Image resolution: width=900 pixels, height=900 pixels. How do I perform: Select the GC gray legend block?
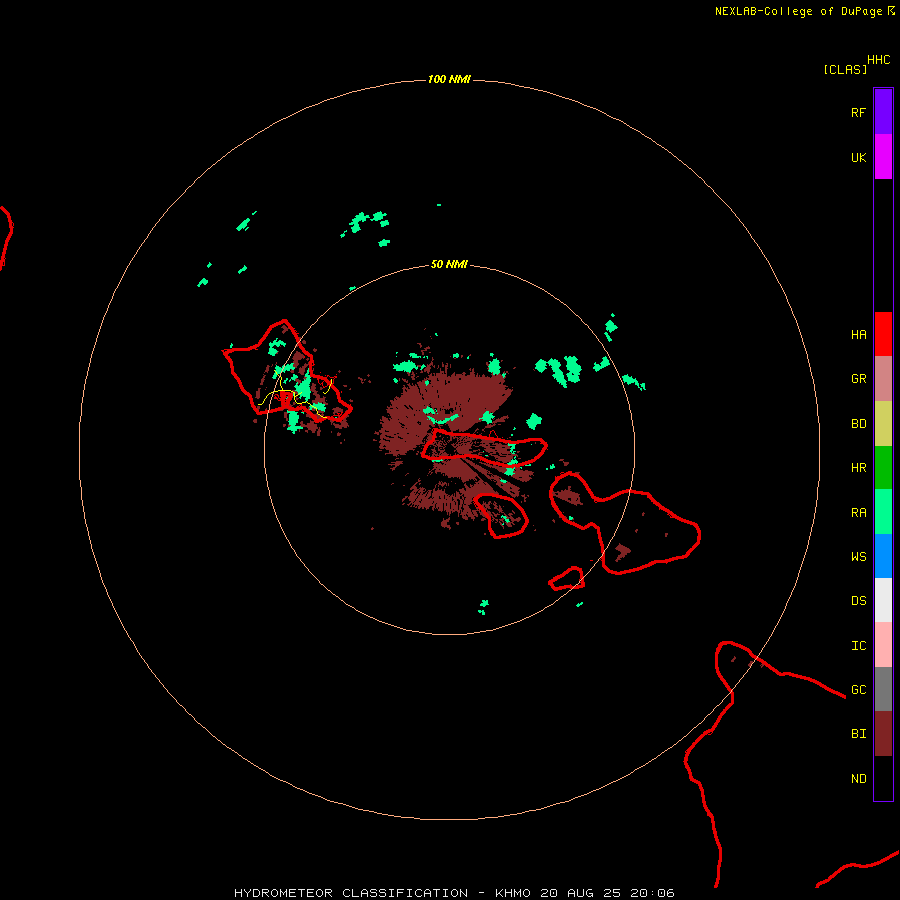click(883, 689)
